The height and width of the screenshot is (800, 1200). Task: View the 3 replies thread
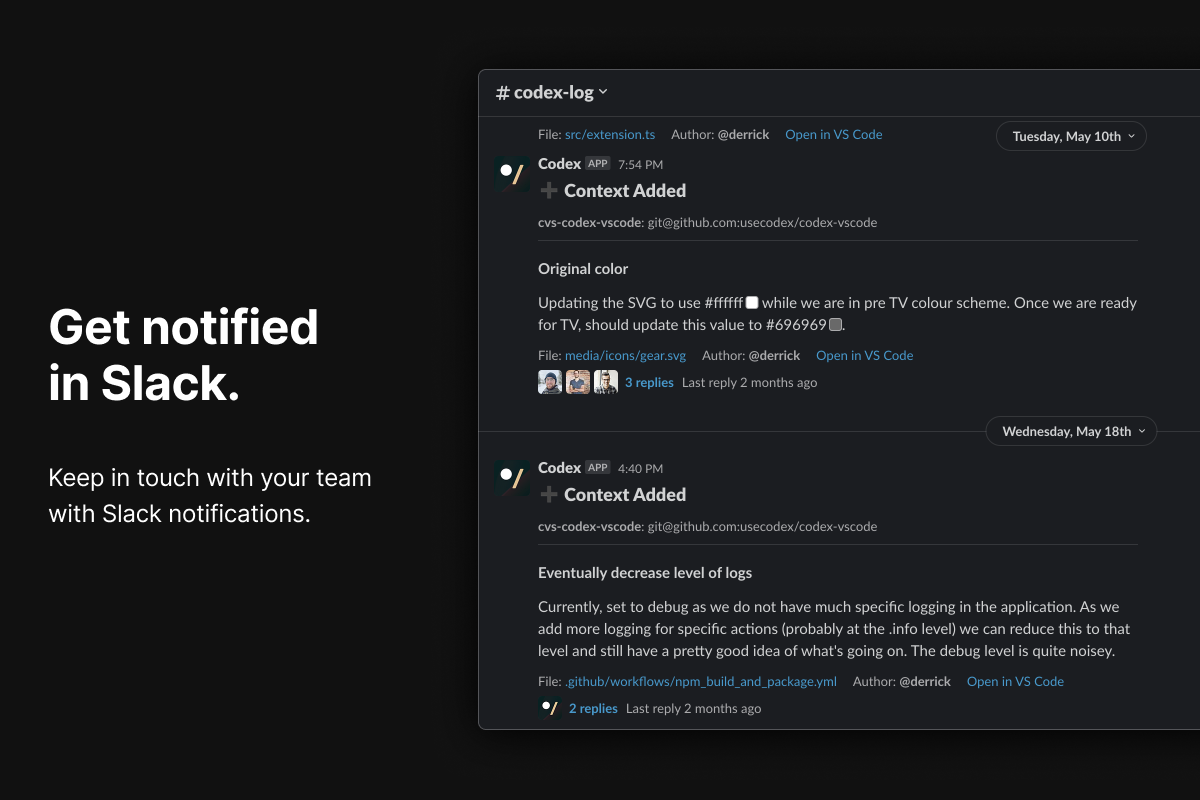(x=649, y=382)
